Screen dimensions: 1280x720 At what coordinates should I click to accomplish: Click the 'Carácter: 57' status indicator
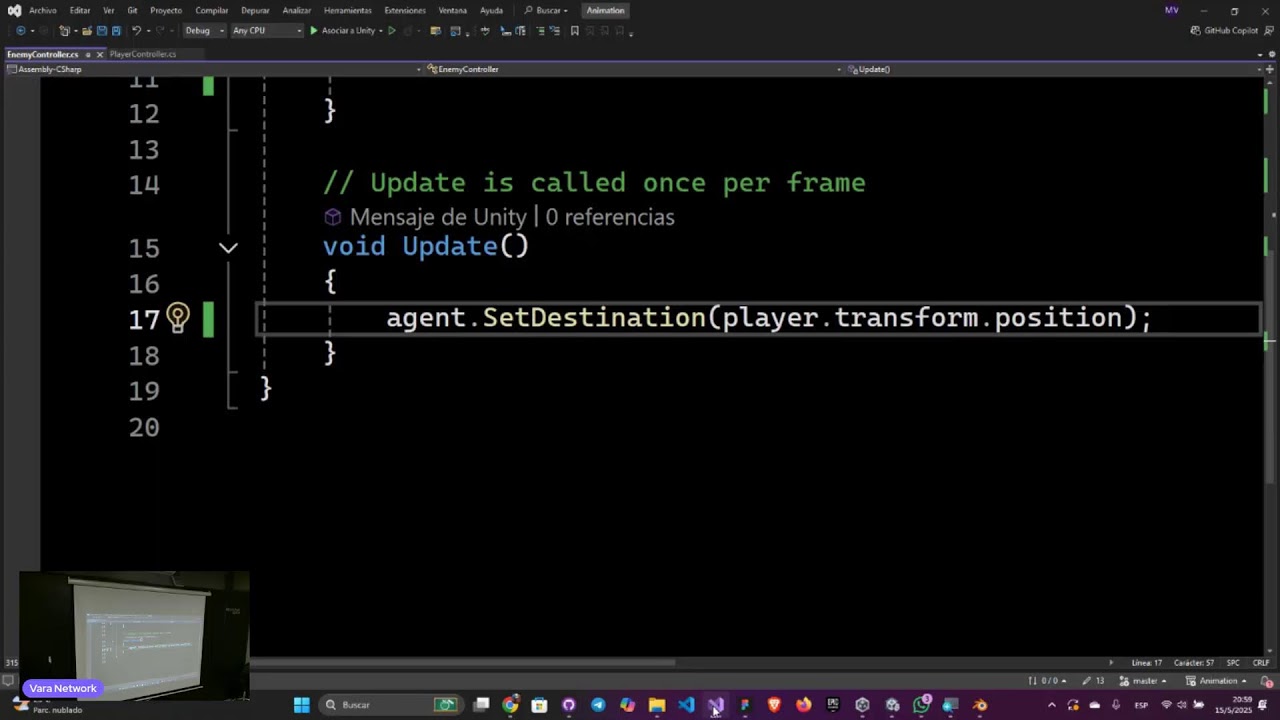(x=1194, y=663)
